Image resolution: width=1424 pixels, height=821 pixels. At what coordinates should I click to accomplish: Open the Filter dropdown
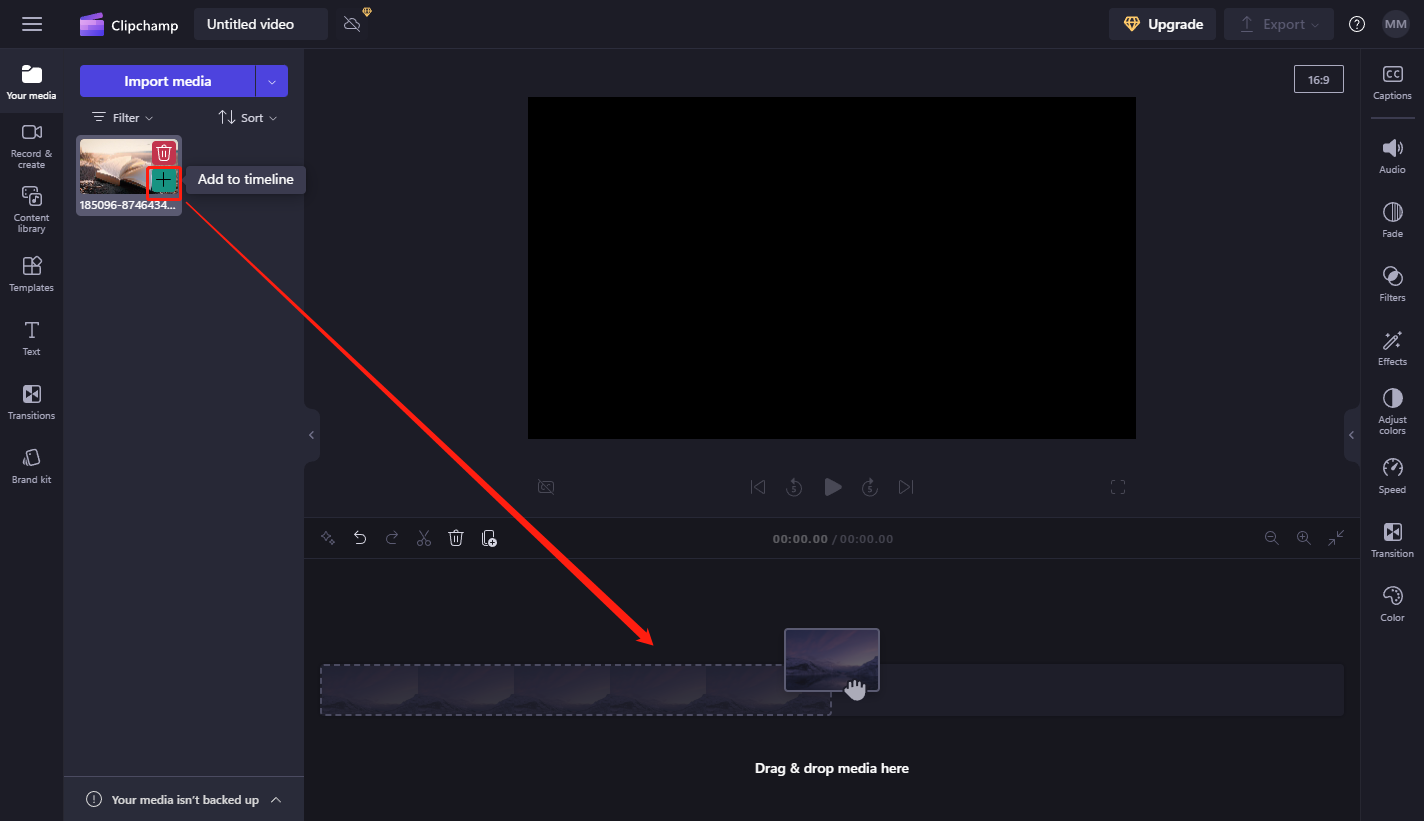123,118
